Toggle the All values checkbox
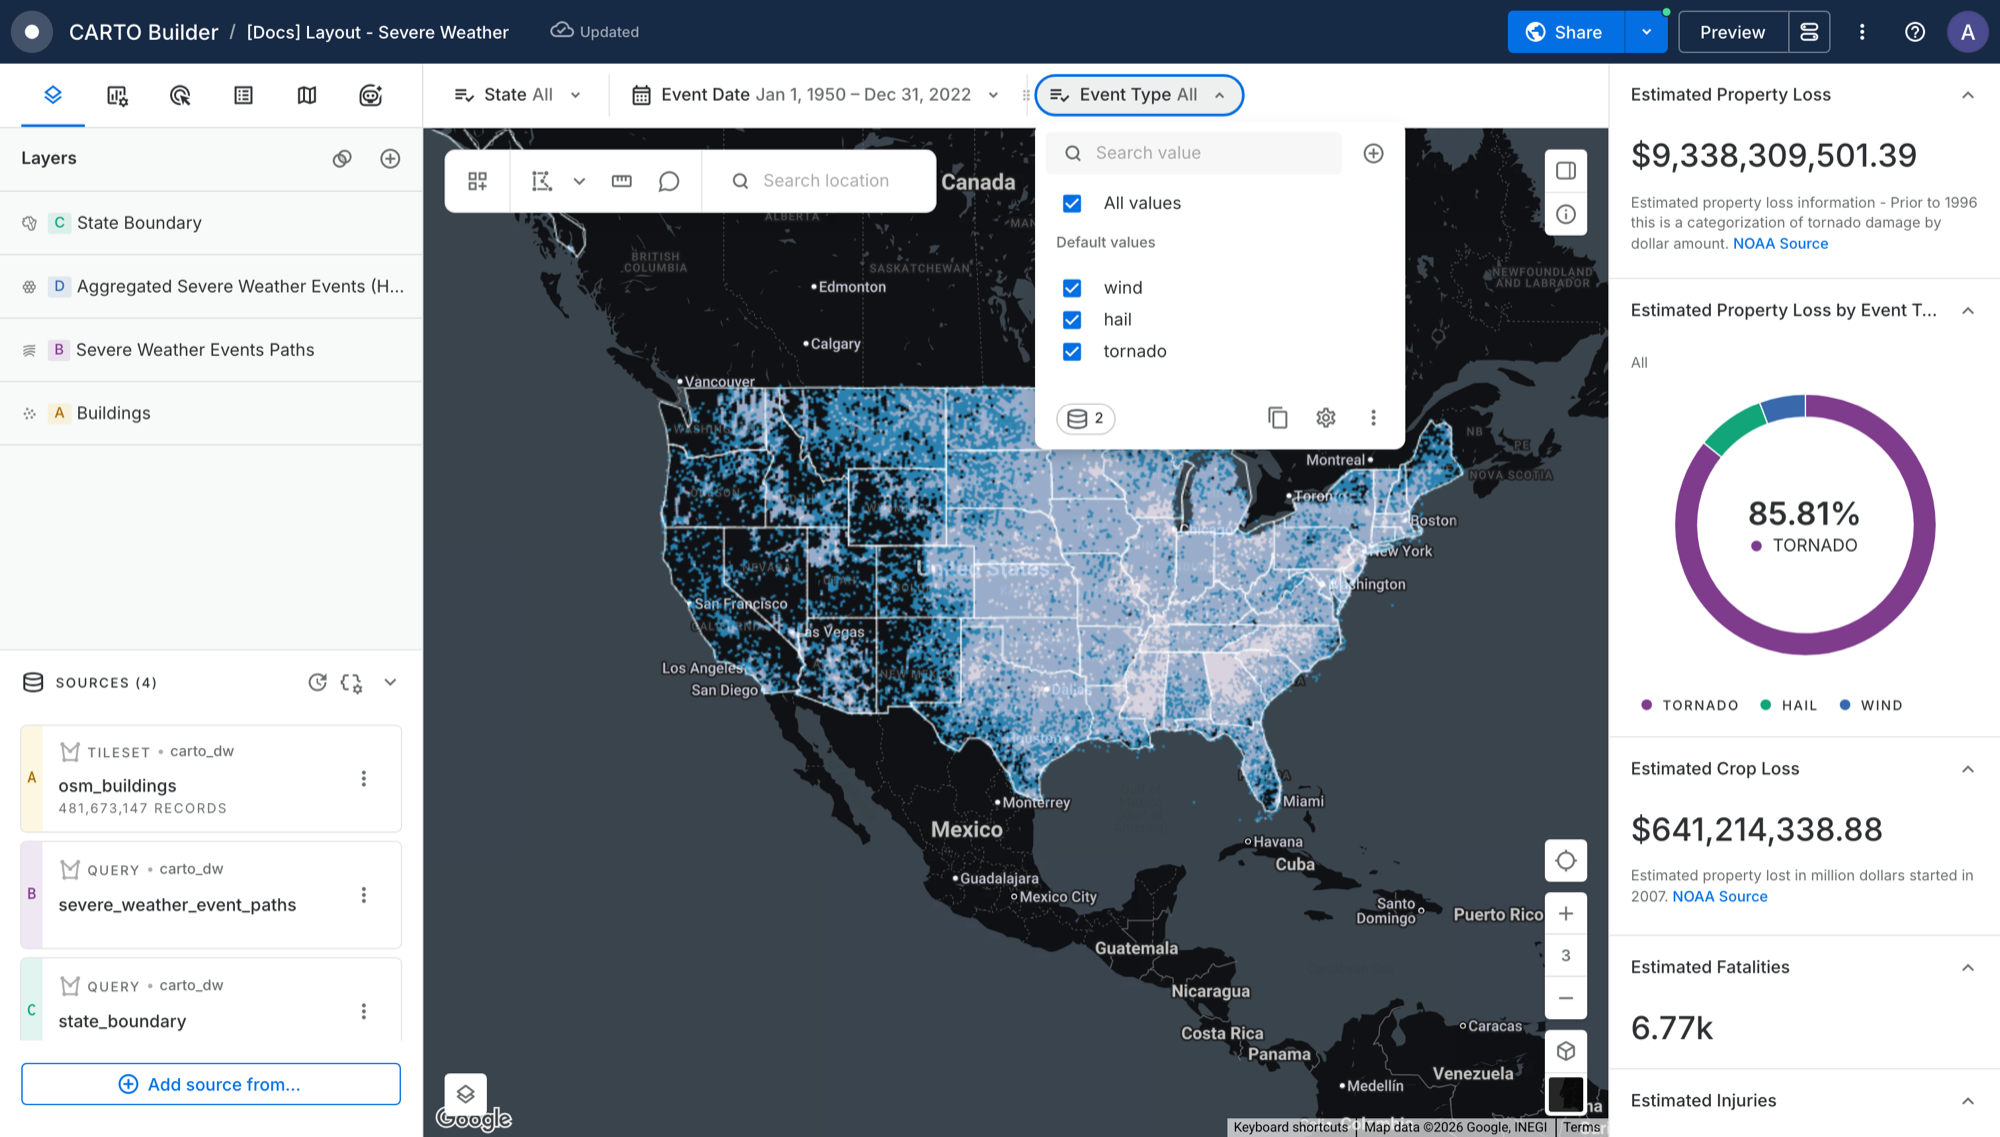This screenshot has height=1137, width=2000. coord(1072,203)
